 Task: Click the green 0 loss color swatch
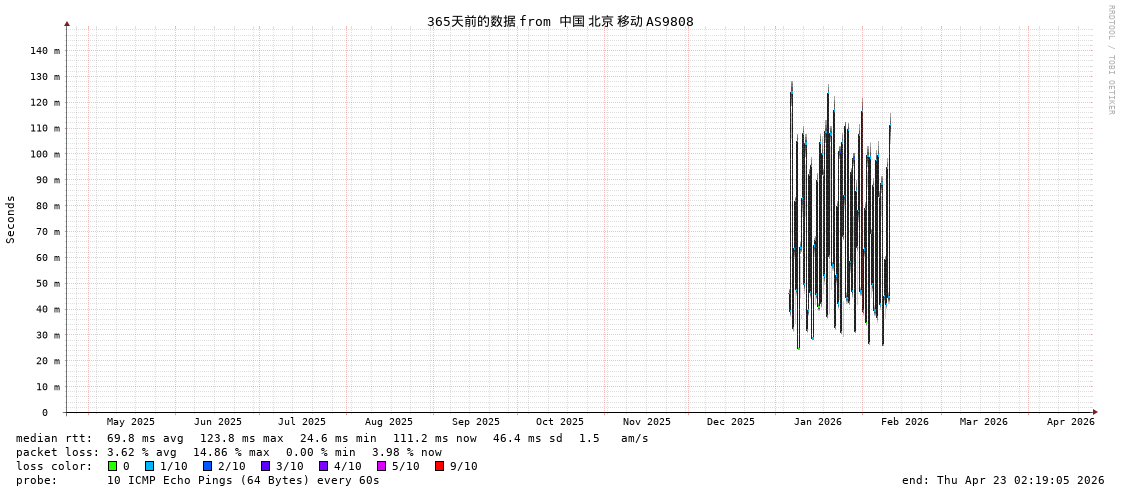[x=112, y=466]
